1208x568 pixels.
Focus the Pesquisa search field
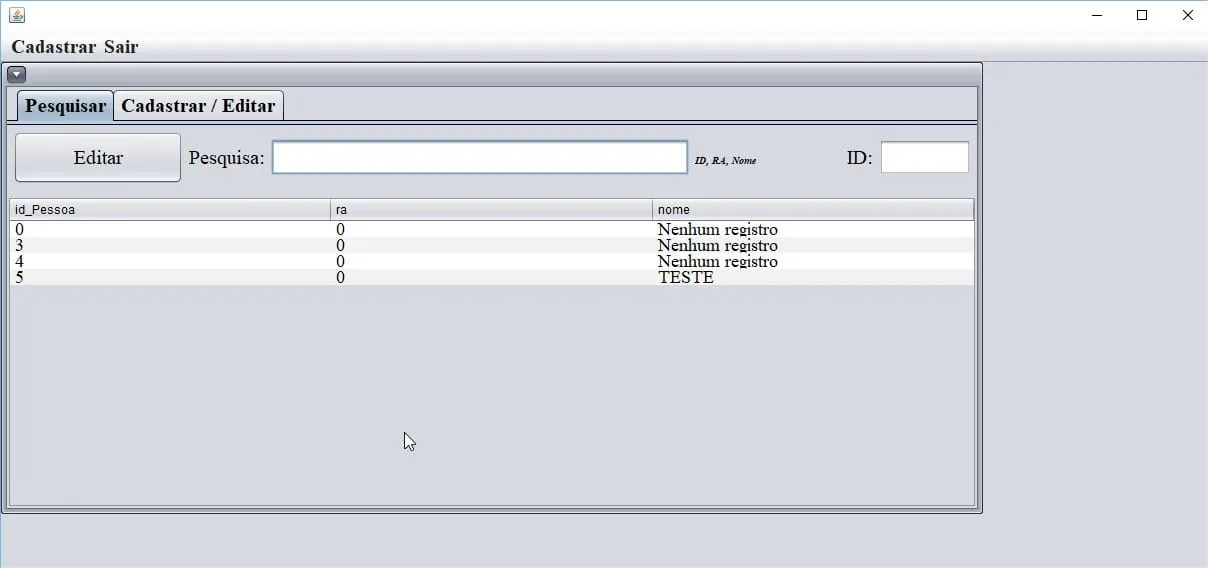point(480,157)
